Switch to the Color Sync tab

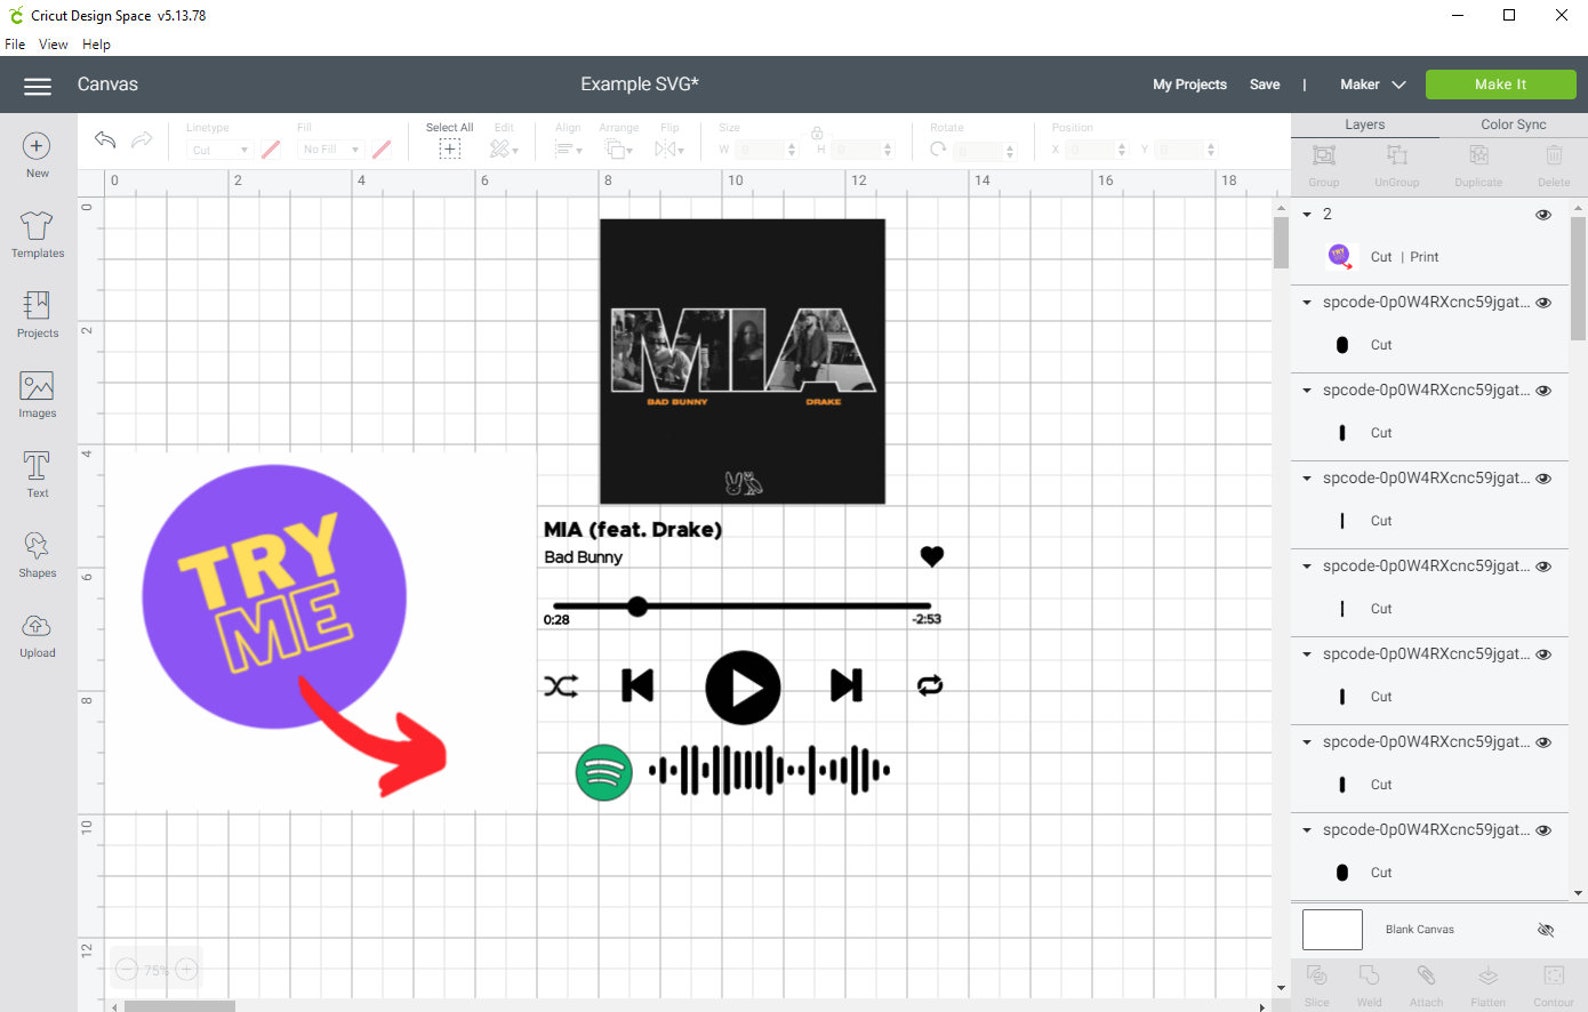click(1513, 125)
